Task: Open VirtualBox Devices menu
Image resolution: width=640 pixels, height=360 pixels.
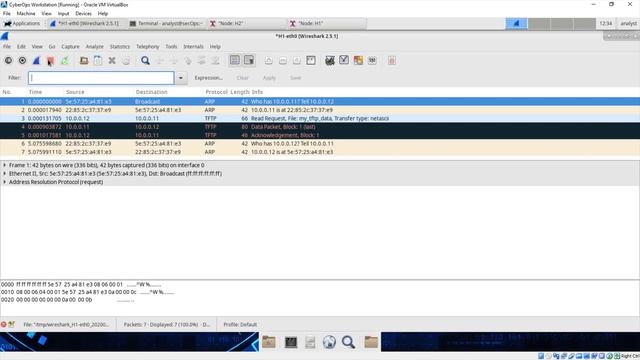Action: point(83,13)
